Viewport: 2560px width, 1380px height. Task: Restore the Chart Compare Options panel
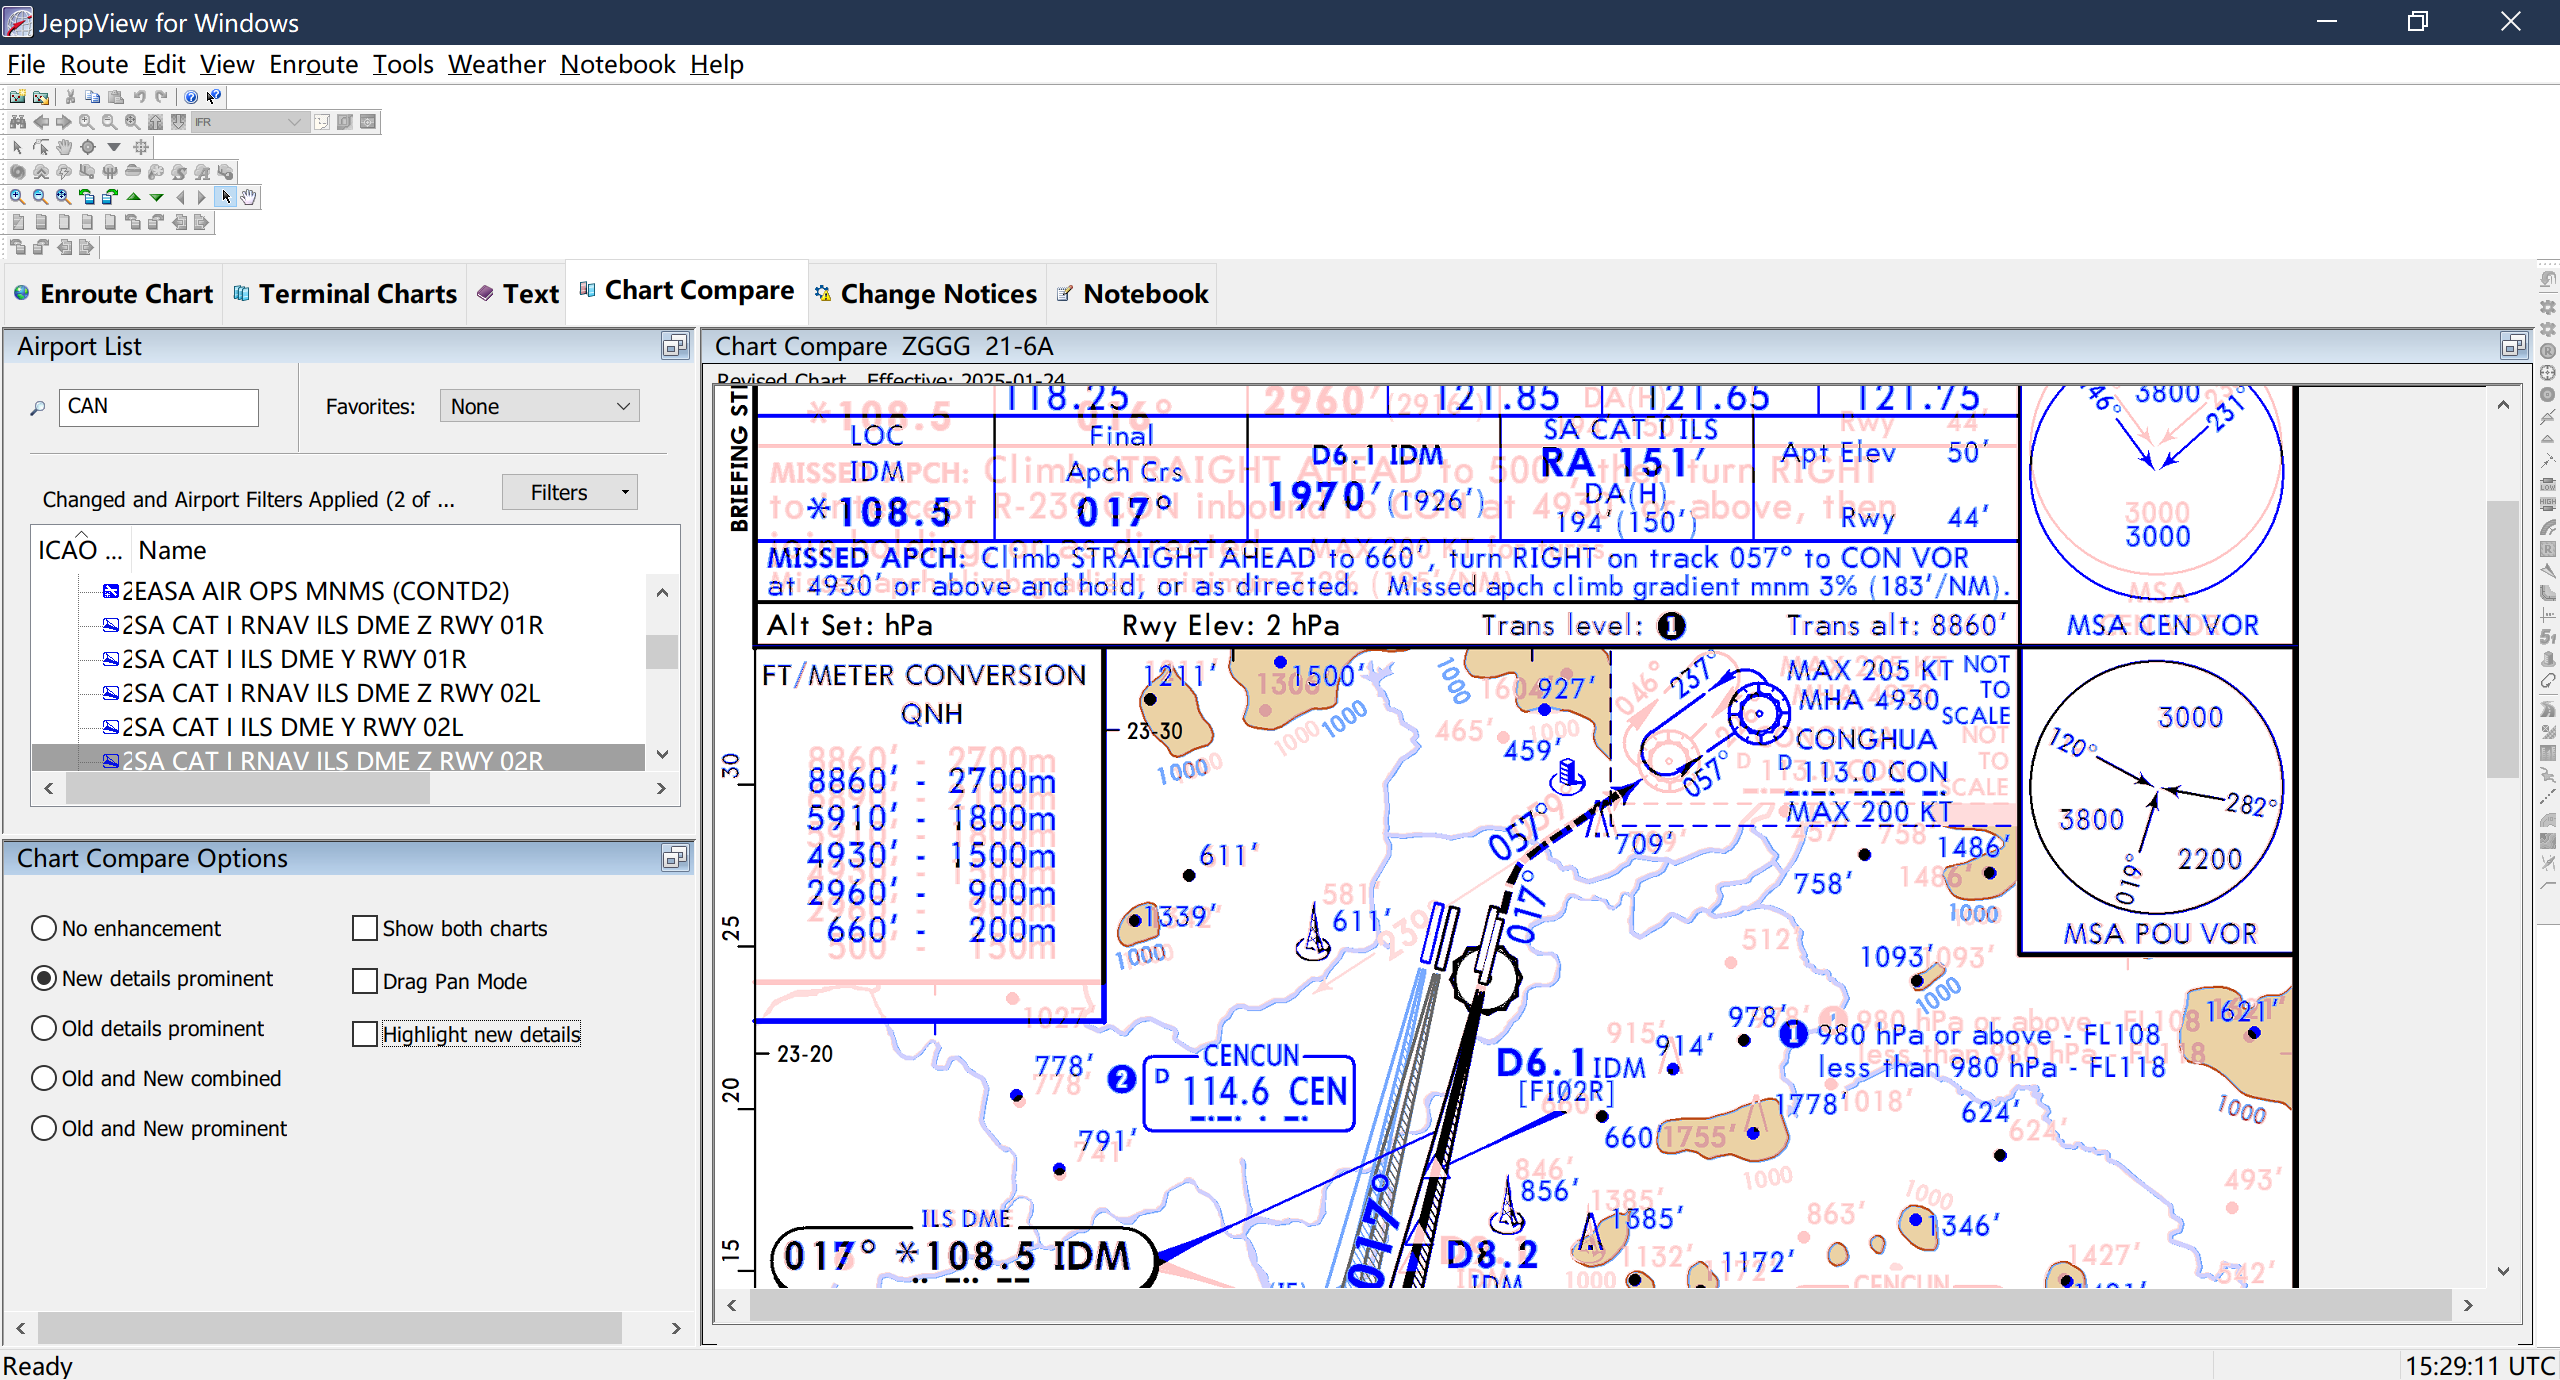pyautogui.click(x=675, y=858)
